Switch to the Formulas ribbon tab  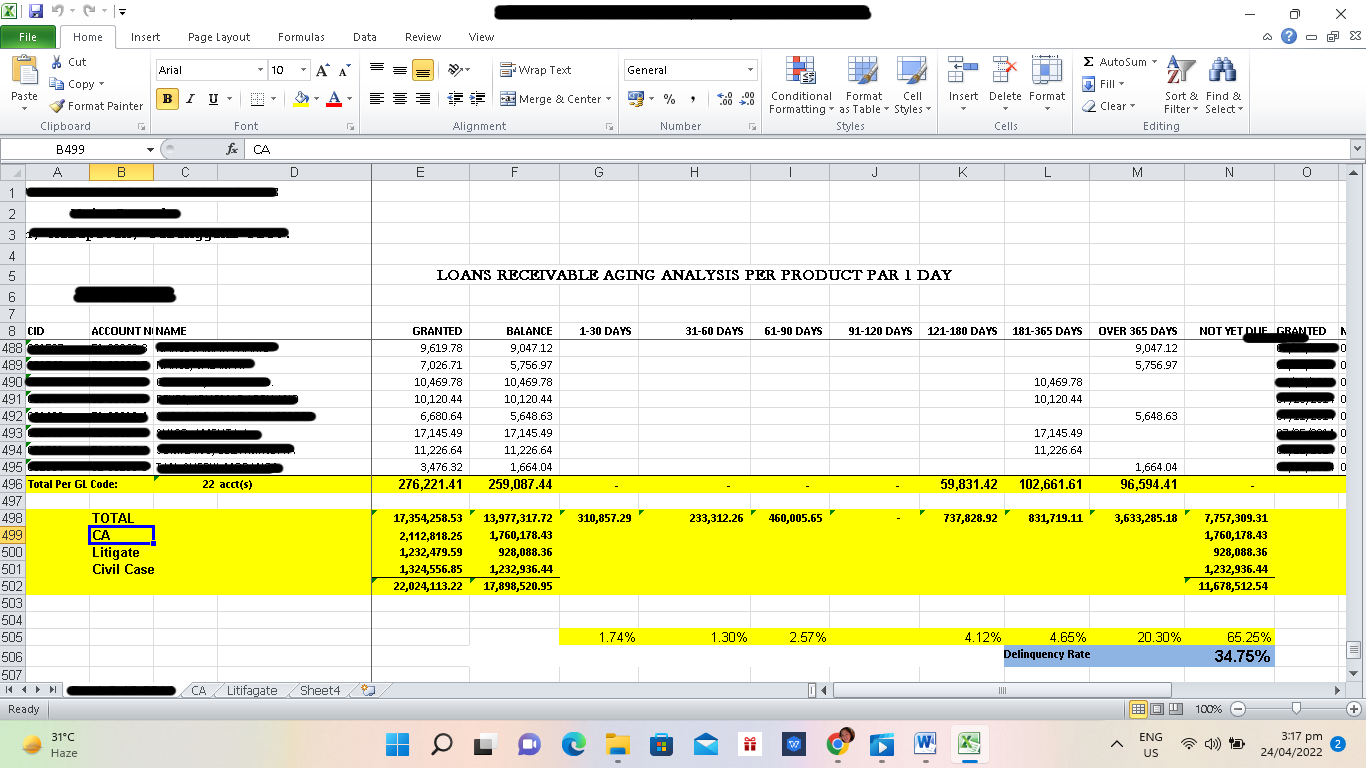pos(301,37)
